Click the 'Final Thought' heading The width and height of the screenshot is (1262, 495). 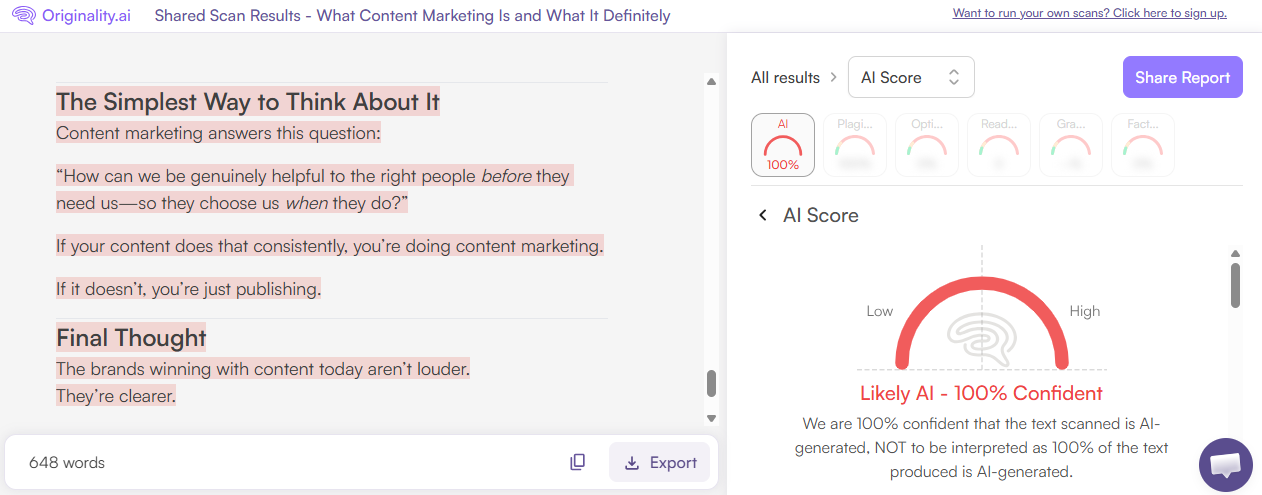[x=131, y=338]
